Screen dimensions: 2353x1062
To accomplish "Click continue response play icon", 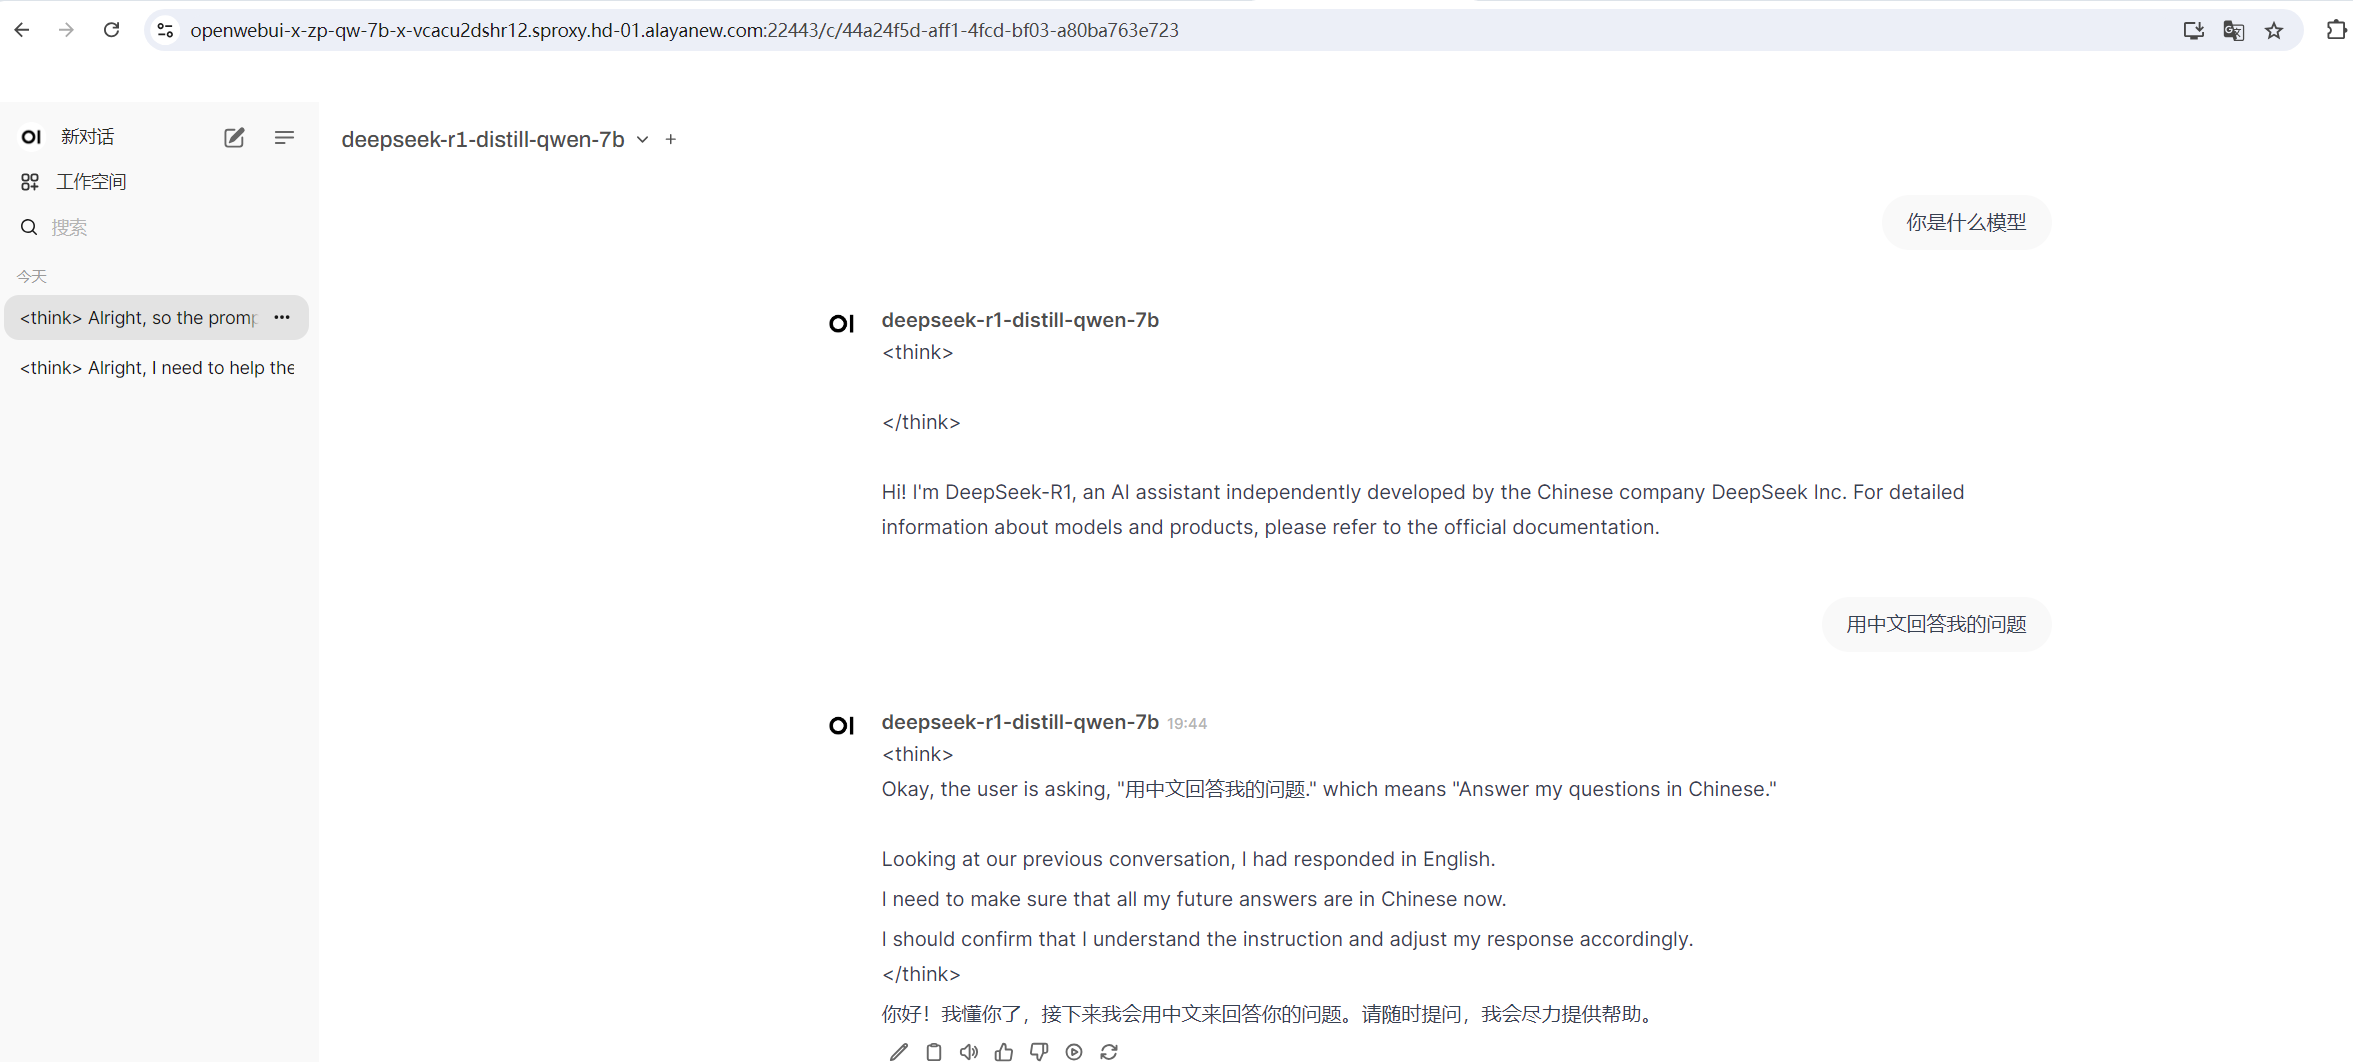I will tap(1074, 1051).
